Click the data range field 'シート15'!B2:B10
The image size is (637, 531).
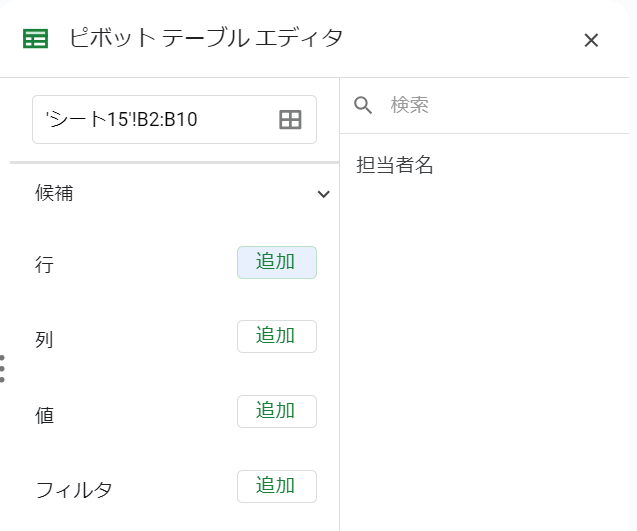coord(174,119)
